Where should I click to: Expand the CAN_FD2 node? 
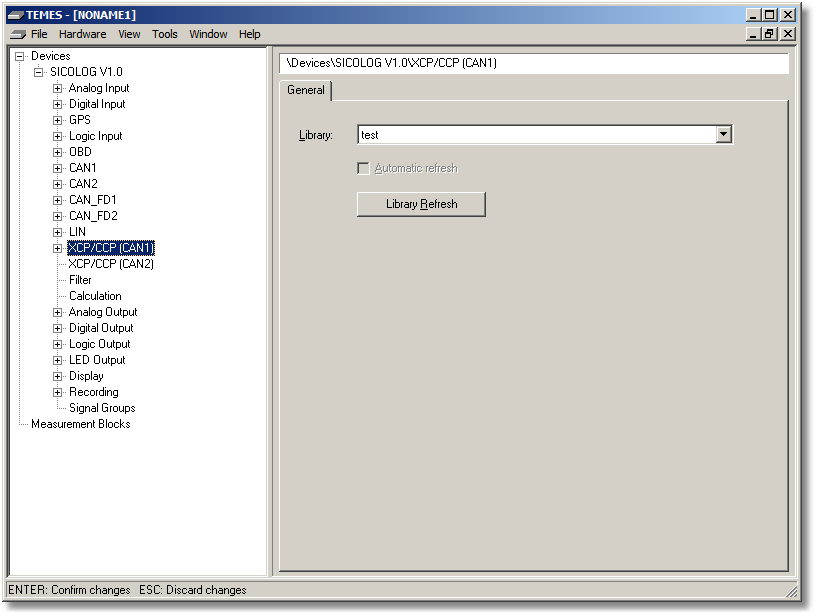58,216
